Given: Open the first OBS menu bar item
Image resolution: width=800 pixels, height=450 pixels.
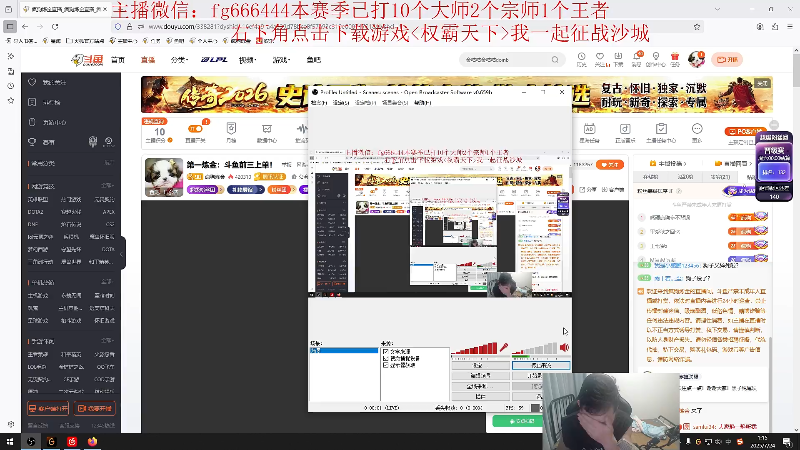Looking at the screenshot, I should point(318,103).
